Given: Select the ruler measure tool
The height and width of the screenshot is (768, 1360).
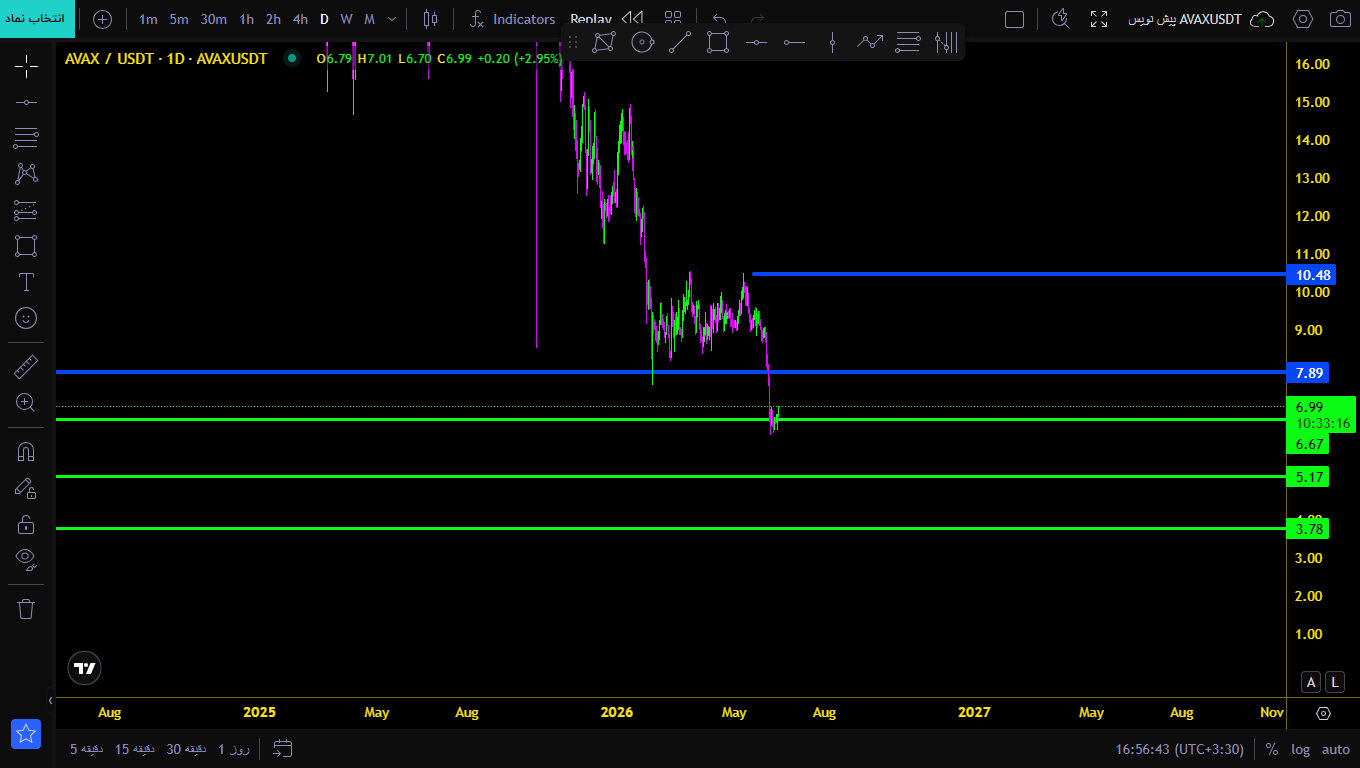Looking at the screenshot, I should (x=26, y=367).
